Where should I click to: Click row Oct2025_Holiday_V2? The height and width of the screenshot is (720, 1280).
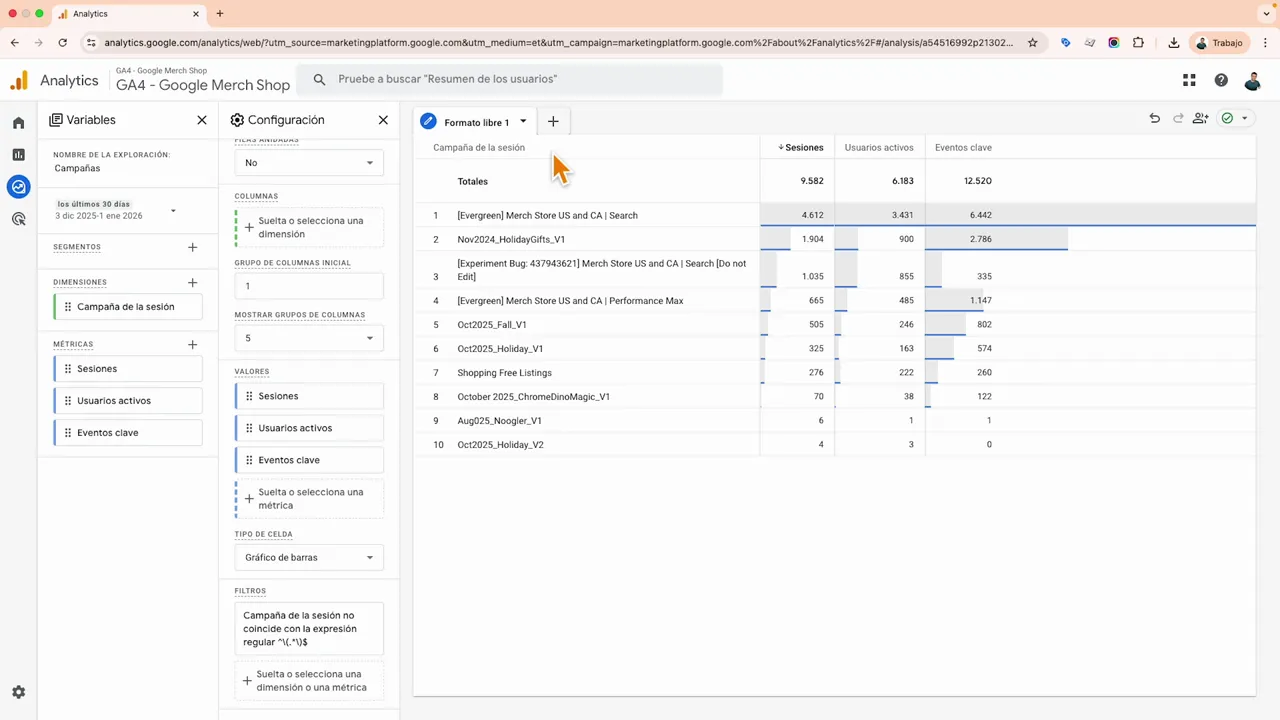click(x=835, y=445)
